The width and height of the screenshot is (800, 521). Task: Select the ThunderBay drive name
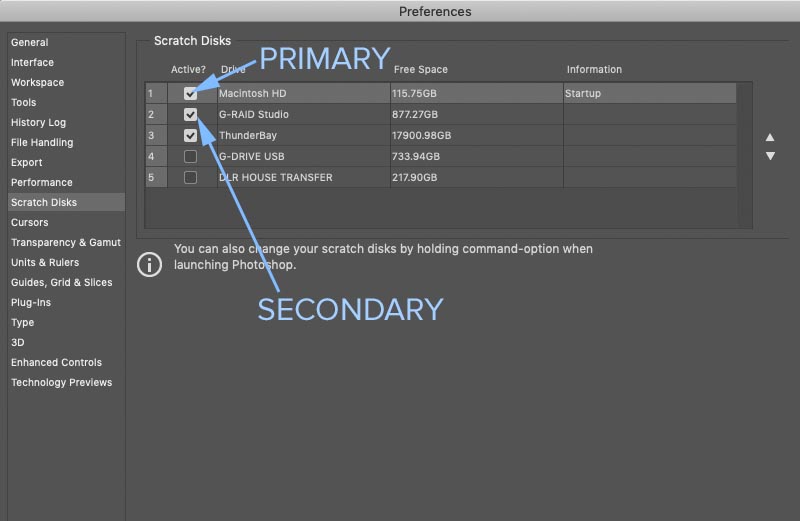pyautogui.click(x=247, y=135)
